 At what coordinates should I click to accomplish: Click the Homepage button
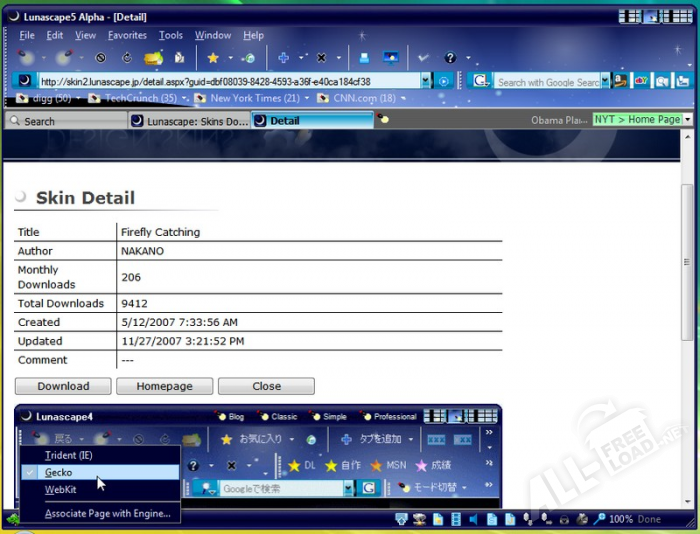pos(164,386)
